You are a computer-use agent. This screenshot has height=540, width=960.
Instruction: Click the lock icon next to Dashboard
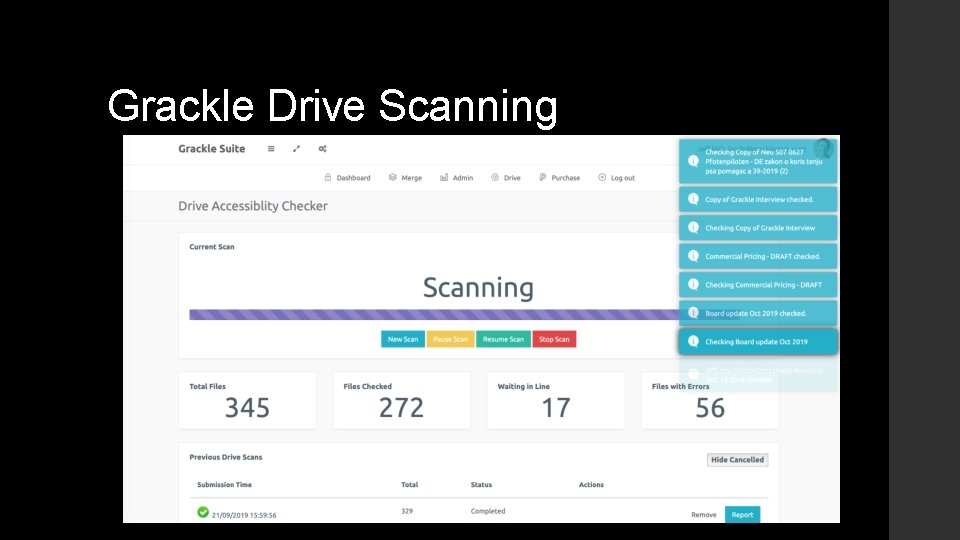(328, 178)
